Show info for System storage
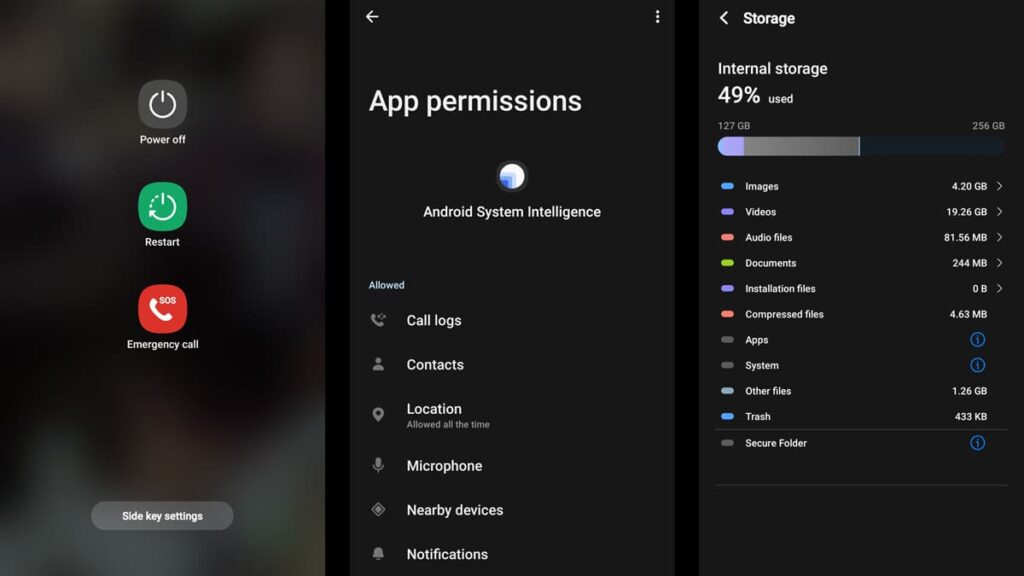1024x576 pixels. [977, 366]
